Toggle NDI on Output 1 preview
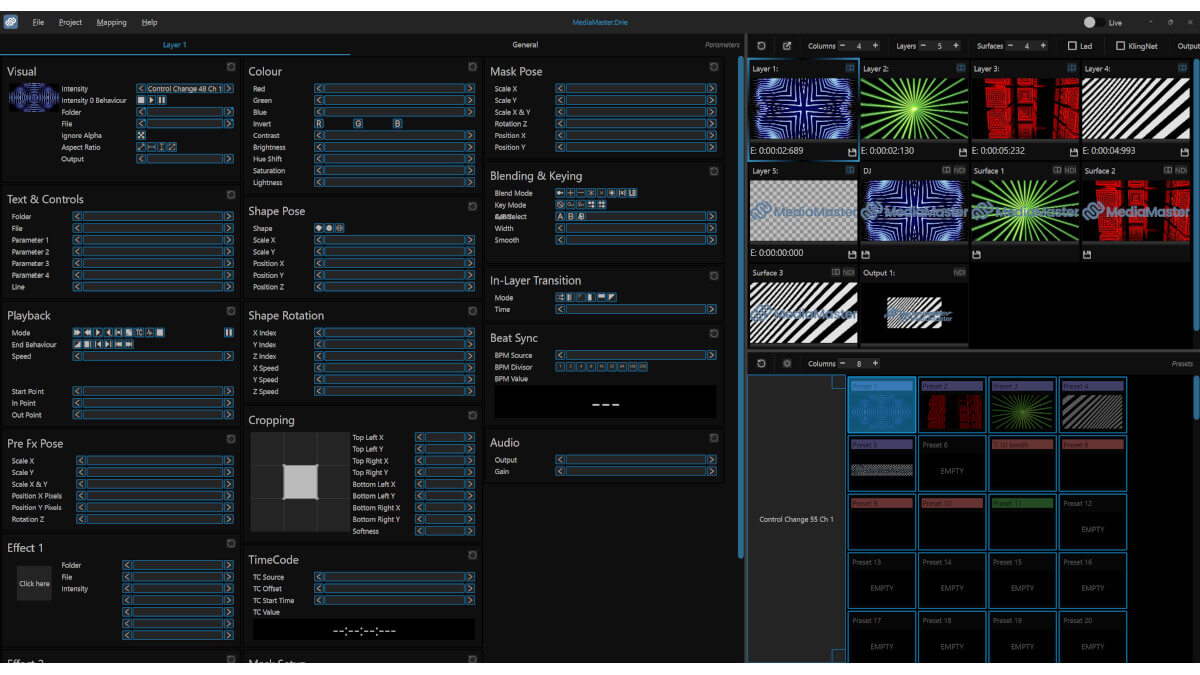The width and height of the screenshot is (1200, 675). pos(960,272)
